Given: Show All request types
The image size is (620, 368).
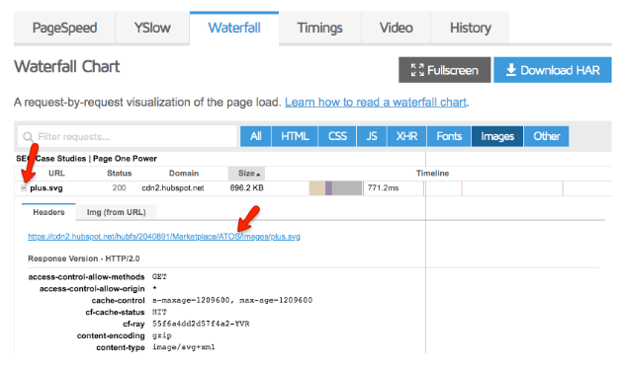Looking at the screenshot, I should pos(255,136).
